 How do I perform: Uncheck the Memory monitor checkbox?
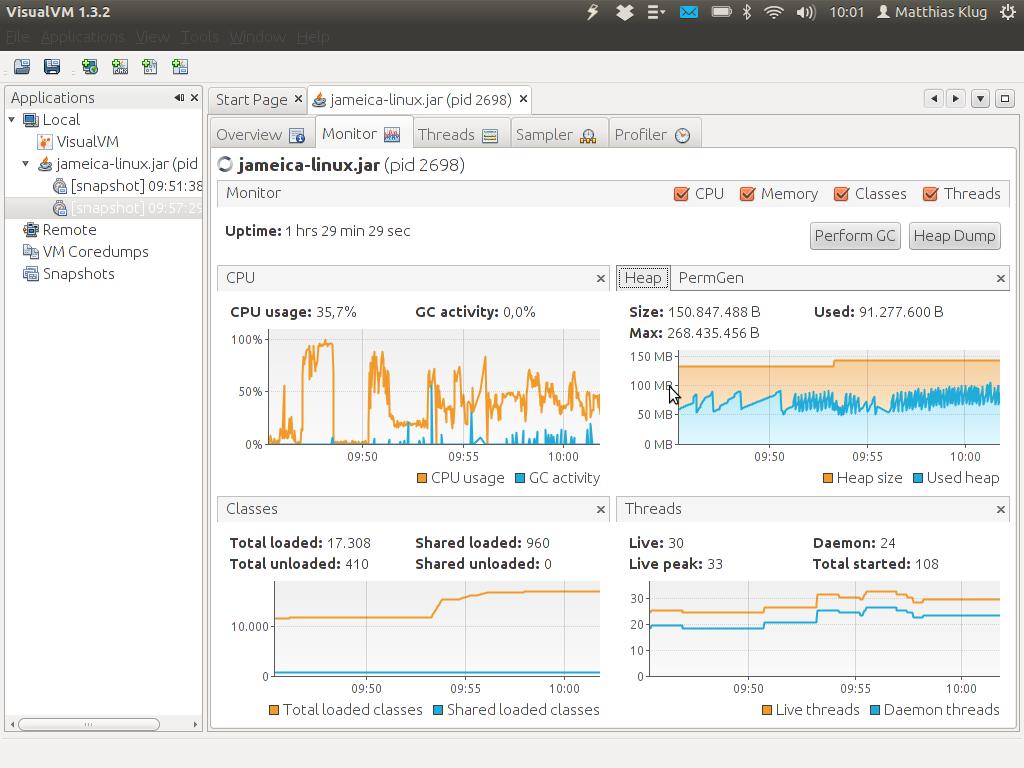pos(746,194)
